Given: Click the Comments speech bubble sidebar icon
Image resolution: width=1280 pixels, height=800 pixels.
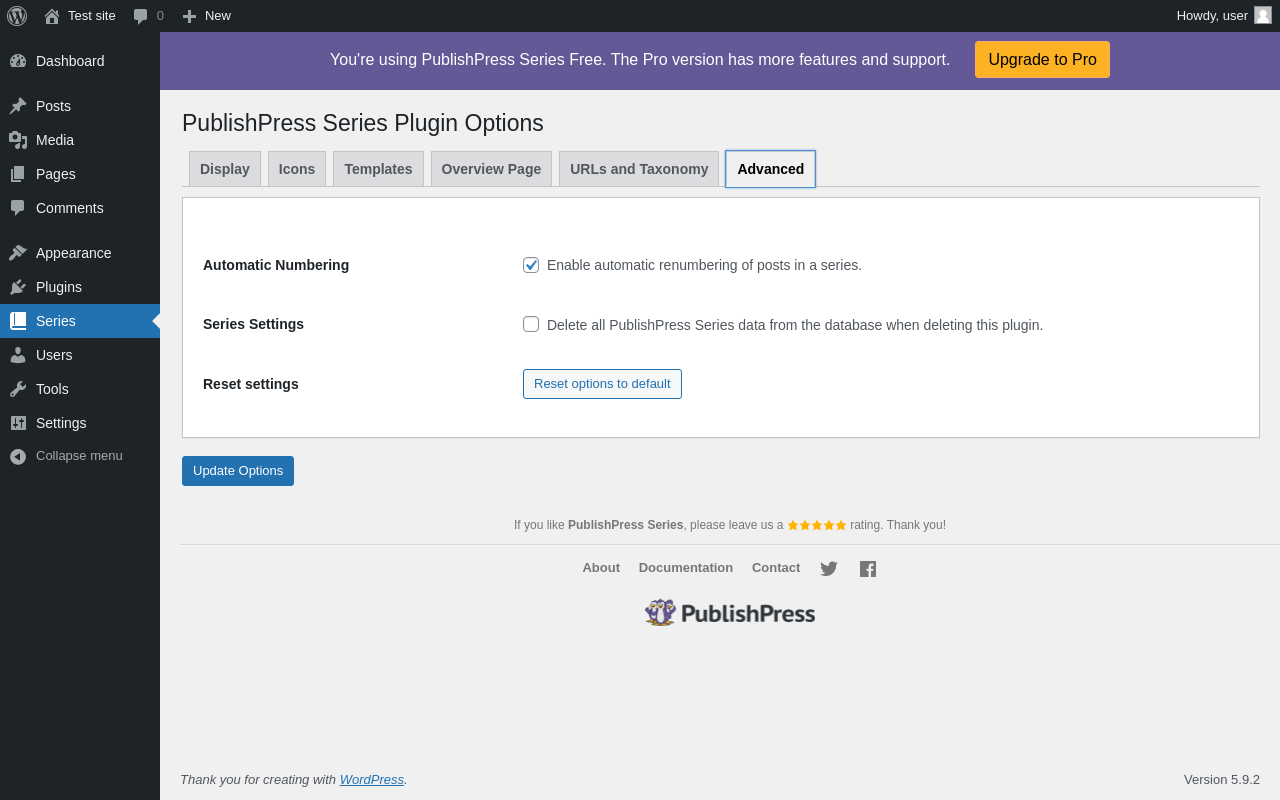Looking at the screenshot, I should pos(18,208).
